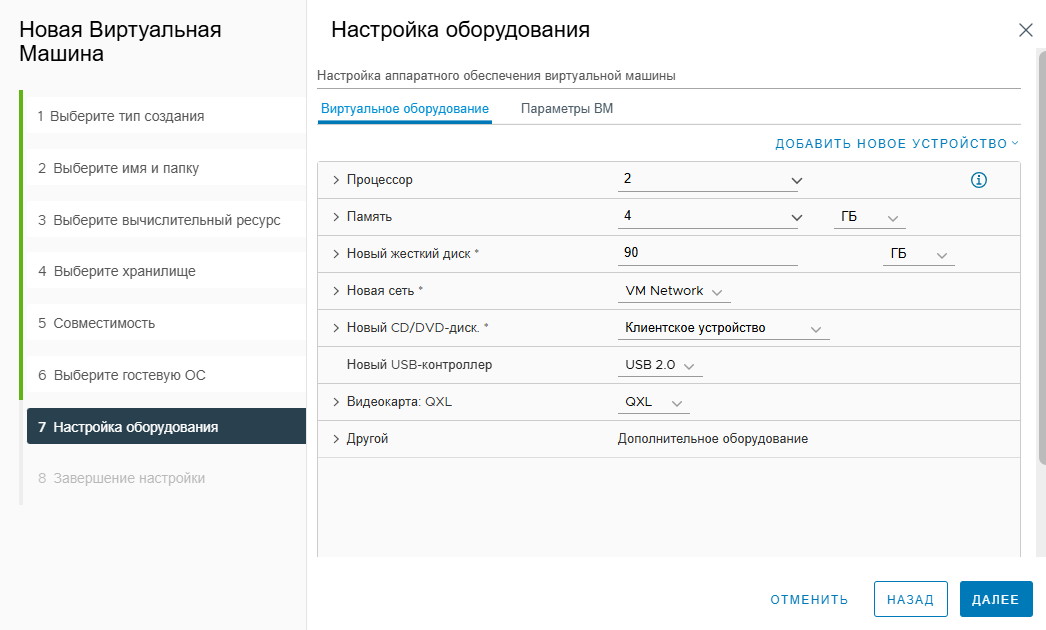Go to step 4 Выберите хранилище
1046x630 pixels.
(165, 270)
